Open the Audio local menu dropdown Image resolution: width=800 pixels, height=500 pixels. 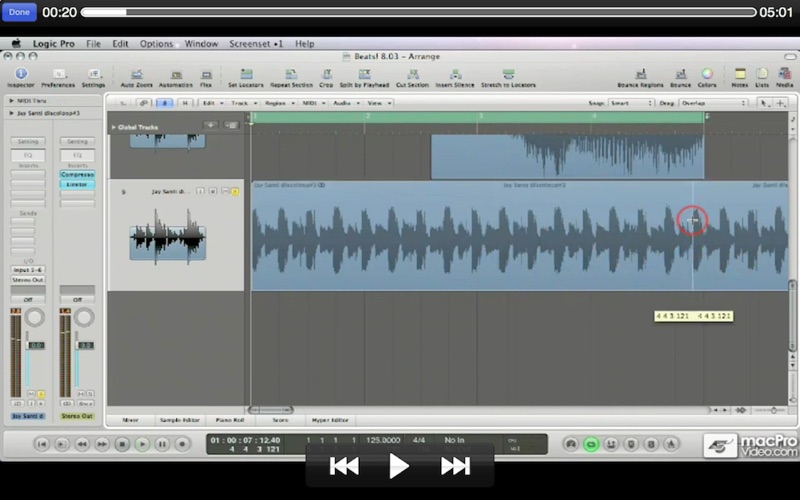(x=345, y=103)
